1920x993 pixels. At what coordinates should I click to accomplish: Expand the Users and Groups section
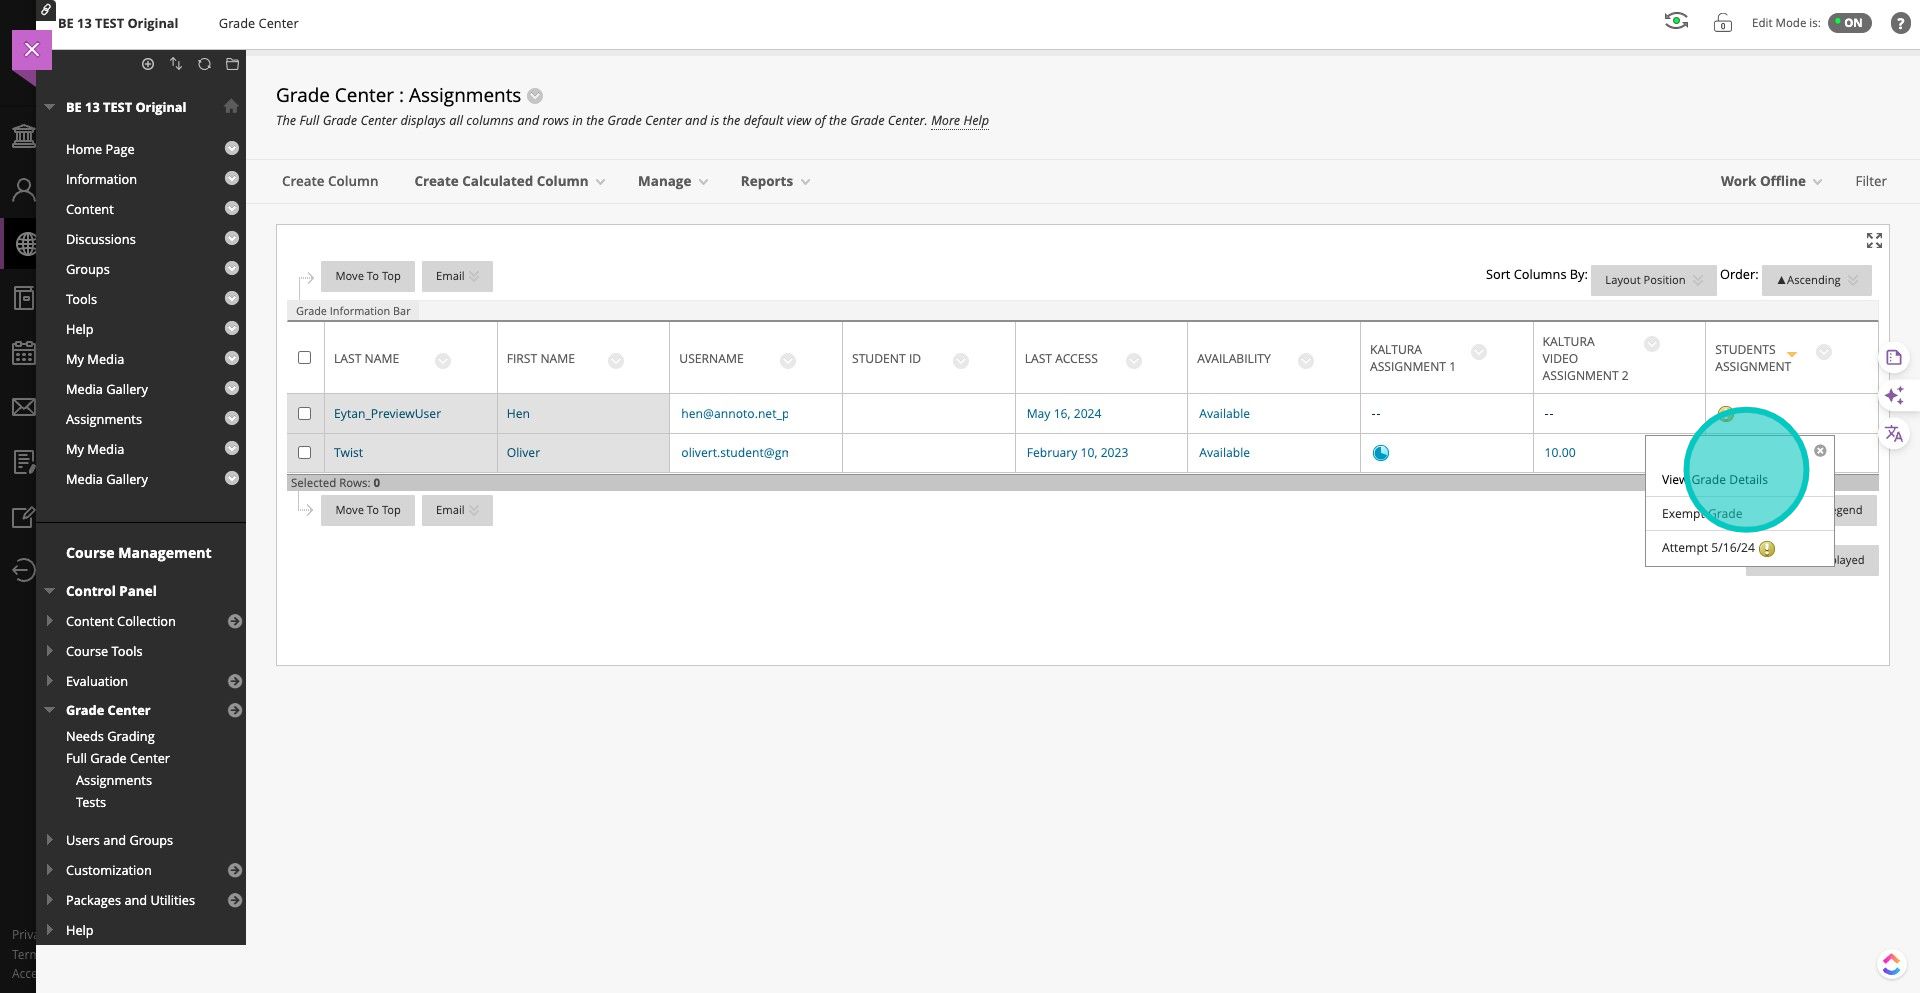pos(119,840)
